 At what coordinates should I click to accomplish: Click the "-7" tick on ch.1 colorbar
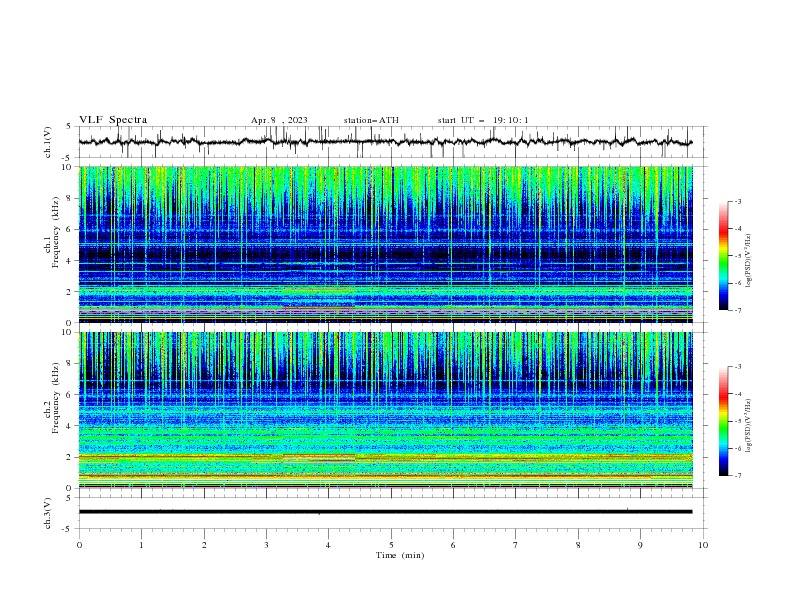click(738, 310)
